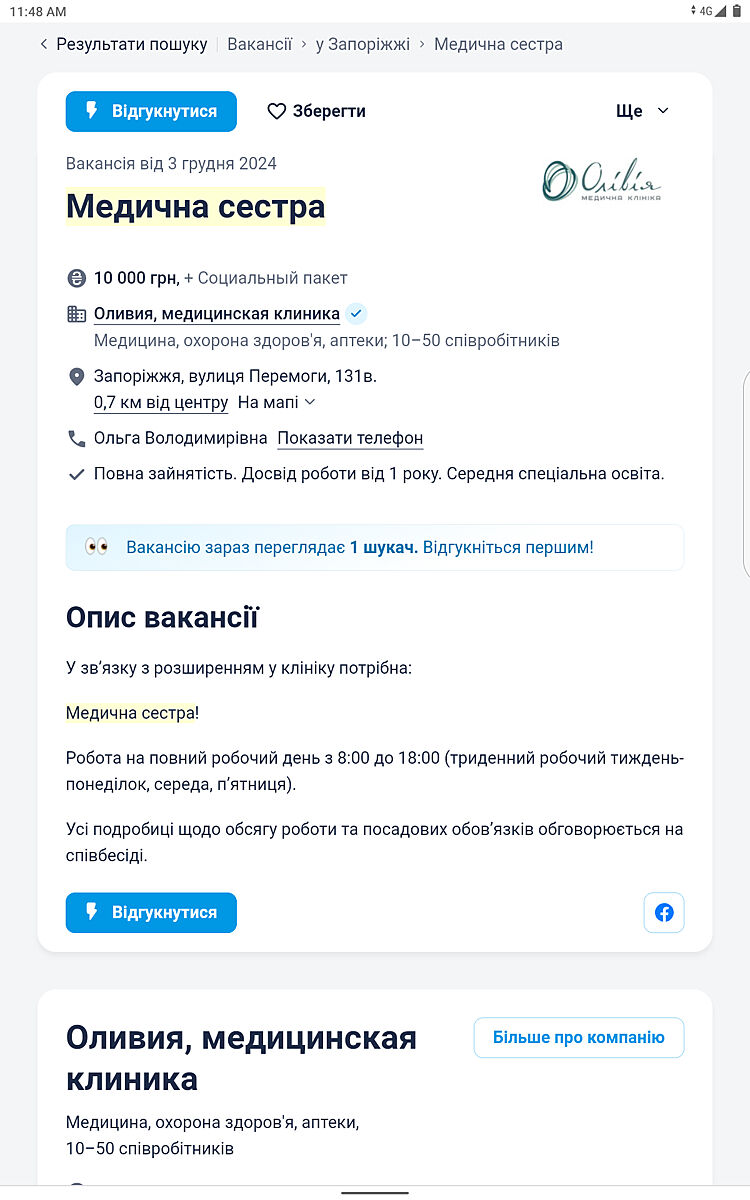Click the salary hryvnia coin icon
The image size is (750, 1200).
[x=77, y=278]
